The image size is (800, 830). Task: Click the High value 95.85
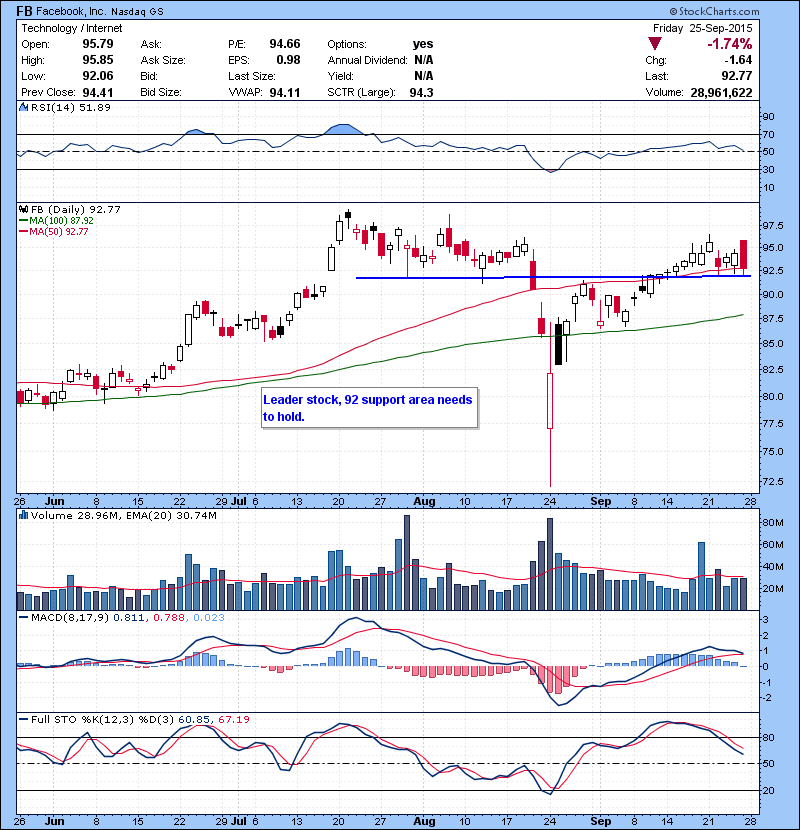97,60
